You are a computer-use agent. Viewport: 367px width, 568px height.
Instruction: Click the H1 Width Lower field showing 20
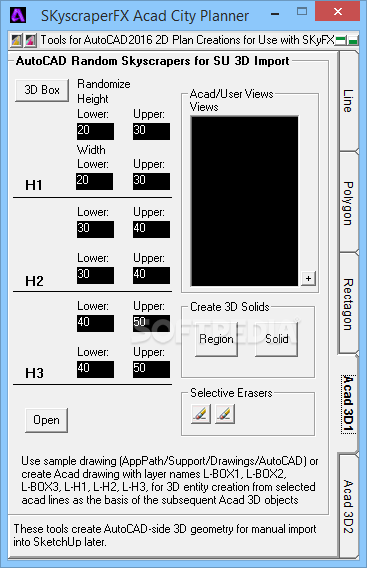tap(95, 181)
